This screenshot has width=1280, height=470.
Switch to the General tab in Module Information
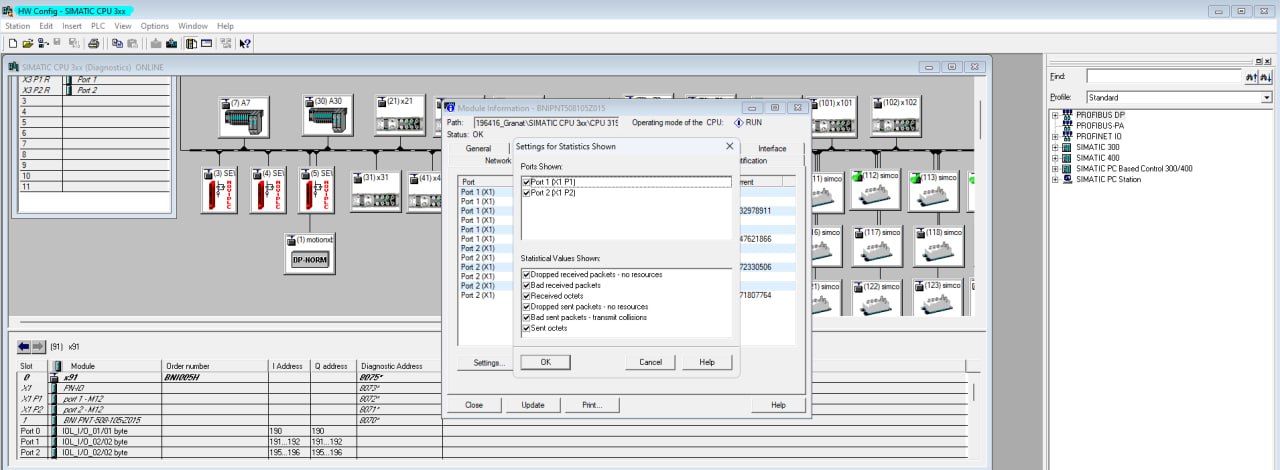coord(478,148)
